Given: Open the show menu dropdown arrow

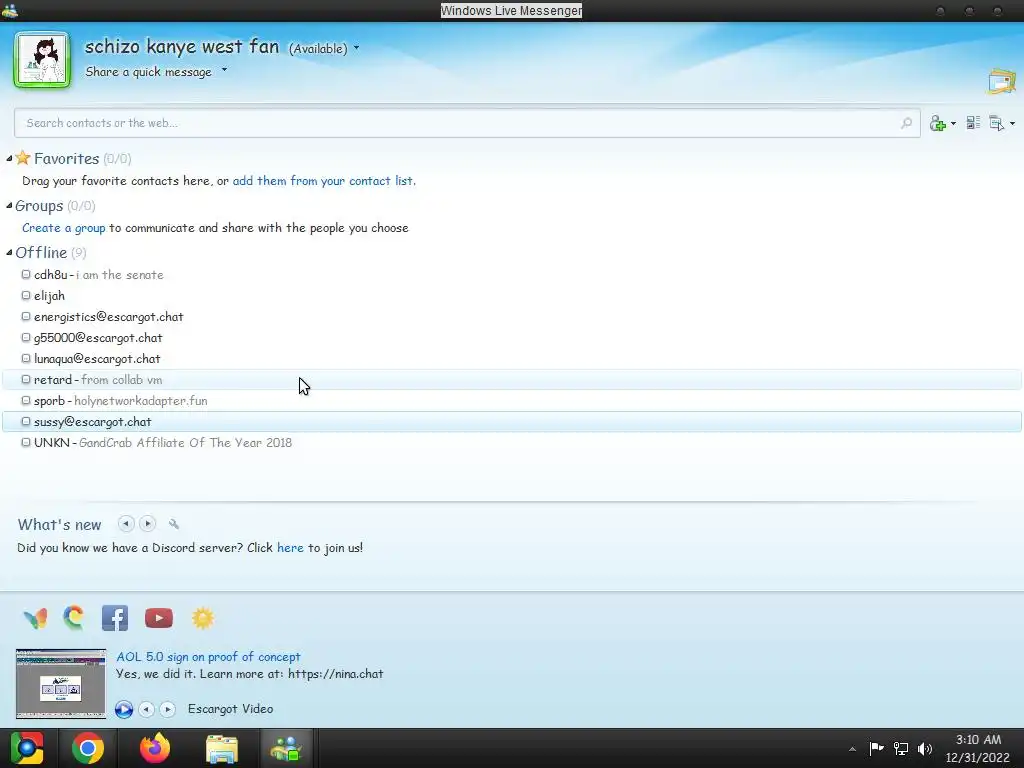Looking at the screenshot, I should coord(1012,123).
